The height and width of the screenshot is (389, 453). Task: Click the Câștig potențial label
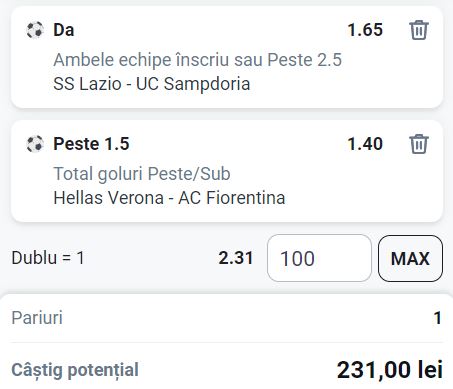75,370
